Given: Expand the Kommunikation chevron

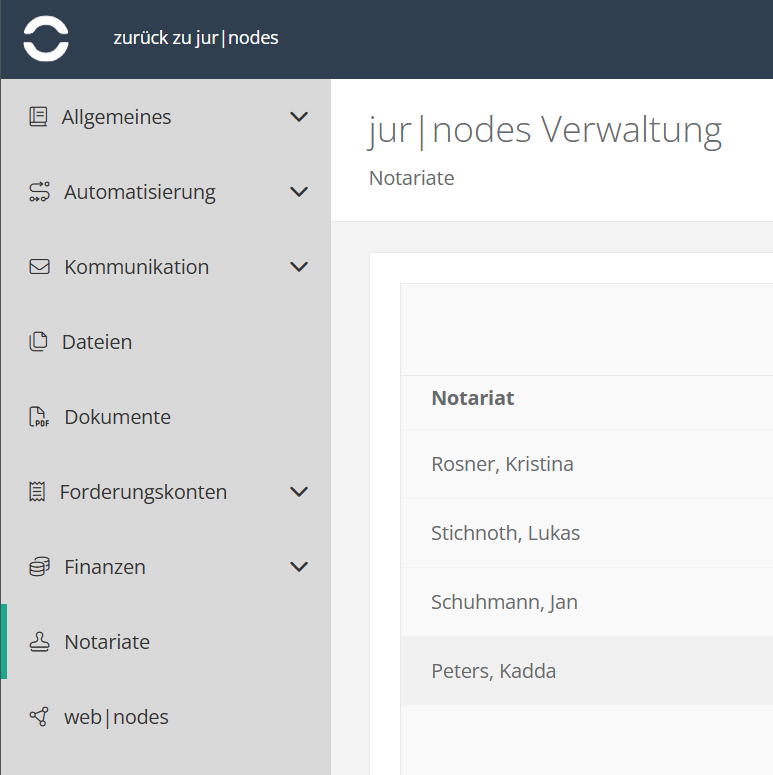Looking at the screenshot, I should (x=298, y=267).
